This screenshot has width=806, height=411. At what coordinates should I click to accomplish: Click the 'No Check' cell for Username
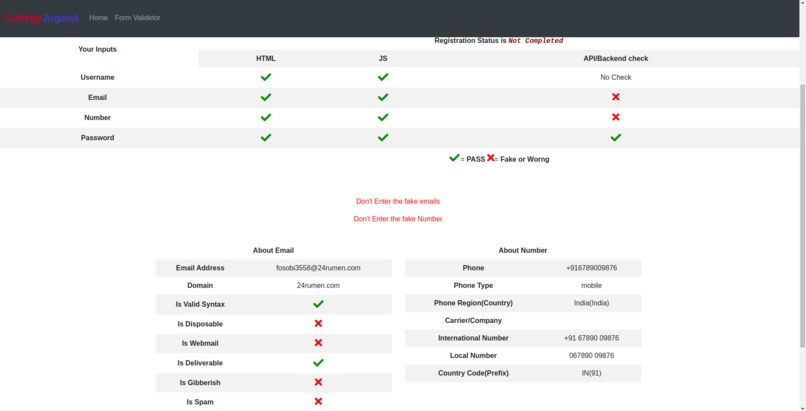616,77
